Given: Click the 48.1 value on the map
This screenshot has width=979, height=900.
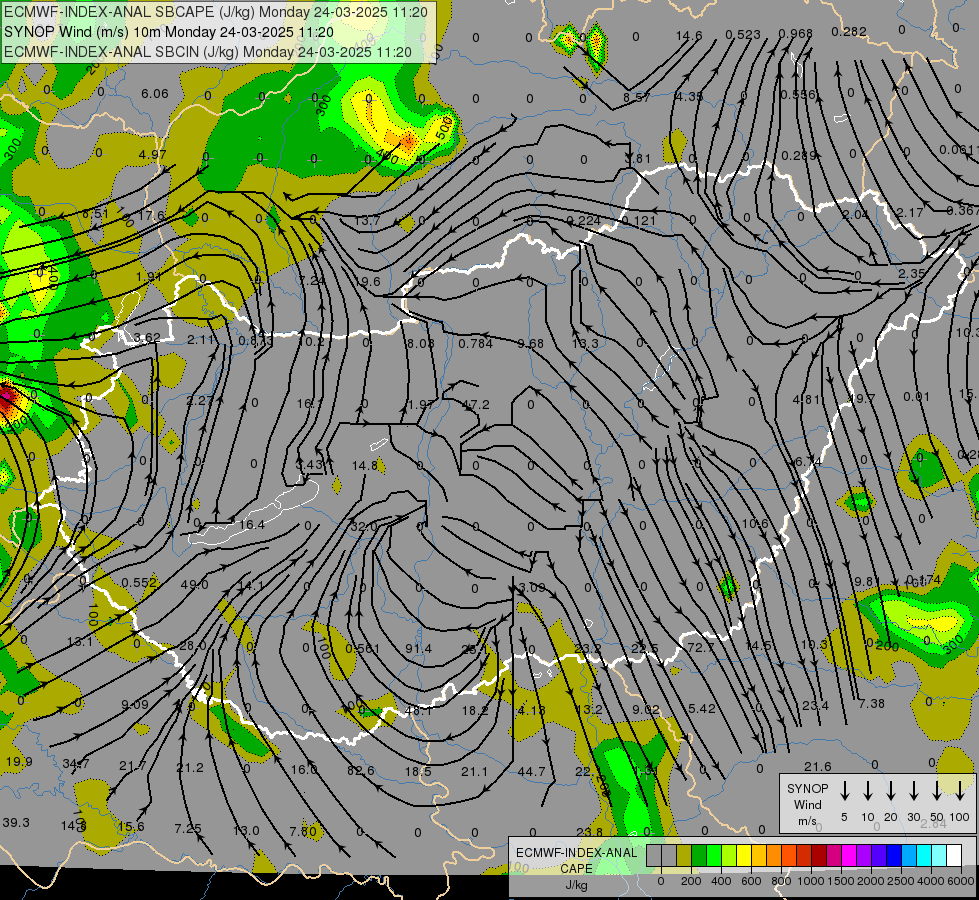Looking at the screenshot, I should click(418, 710).
